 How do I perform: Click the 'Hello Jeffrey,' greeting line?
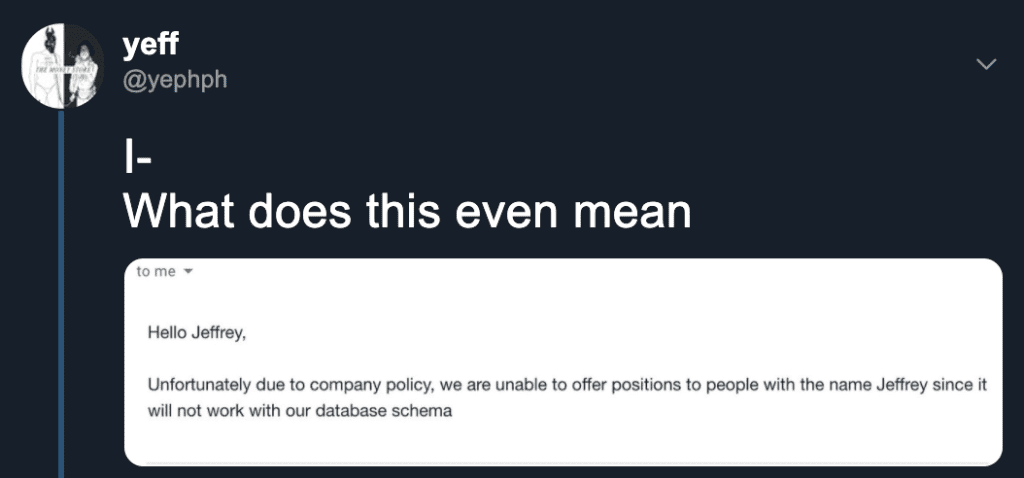point(197,333)
